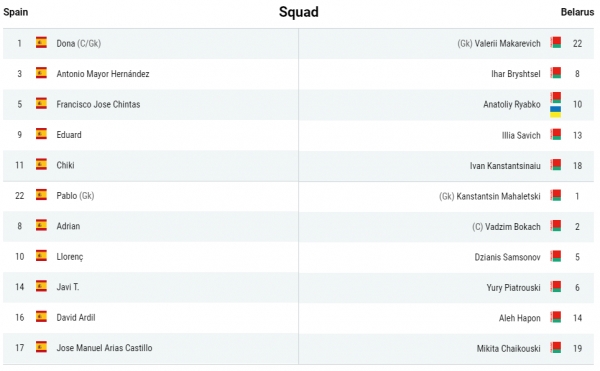Open Dzianis Samsonov player entry
This screenshot has height=371, width=600.
507,257
